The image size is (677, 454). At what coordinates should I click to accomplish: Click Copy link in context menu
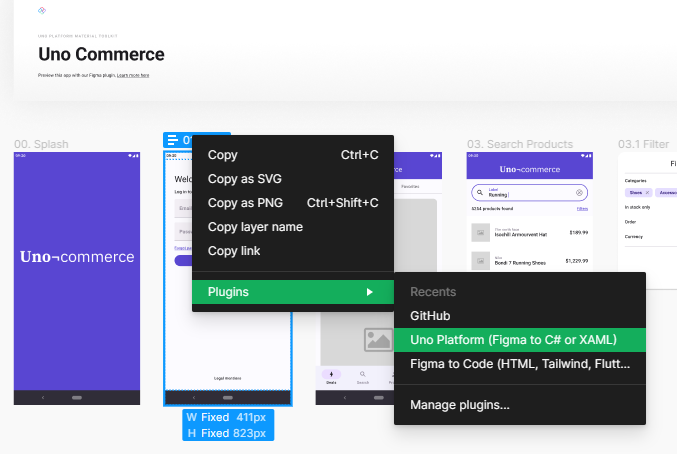click(234, 251)
